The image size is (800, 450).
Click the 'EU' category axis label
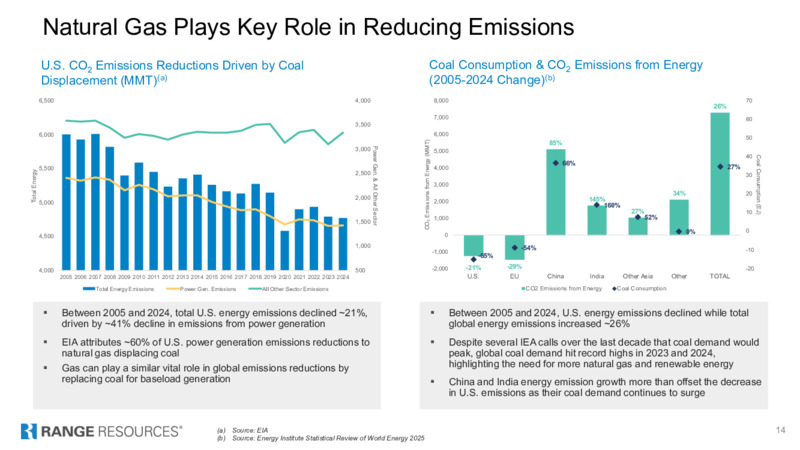(514, 276)
